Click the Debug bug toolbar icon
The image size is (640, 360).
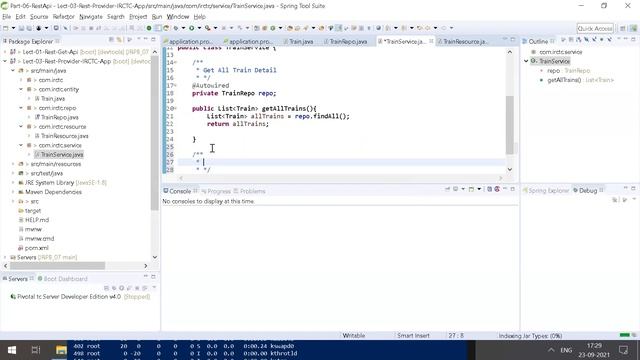point(176,28)
